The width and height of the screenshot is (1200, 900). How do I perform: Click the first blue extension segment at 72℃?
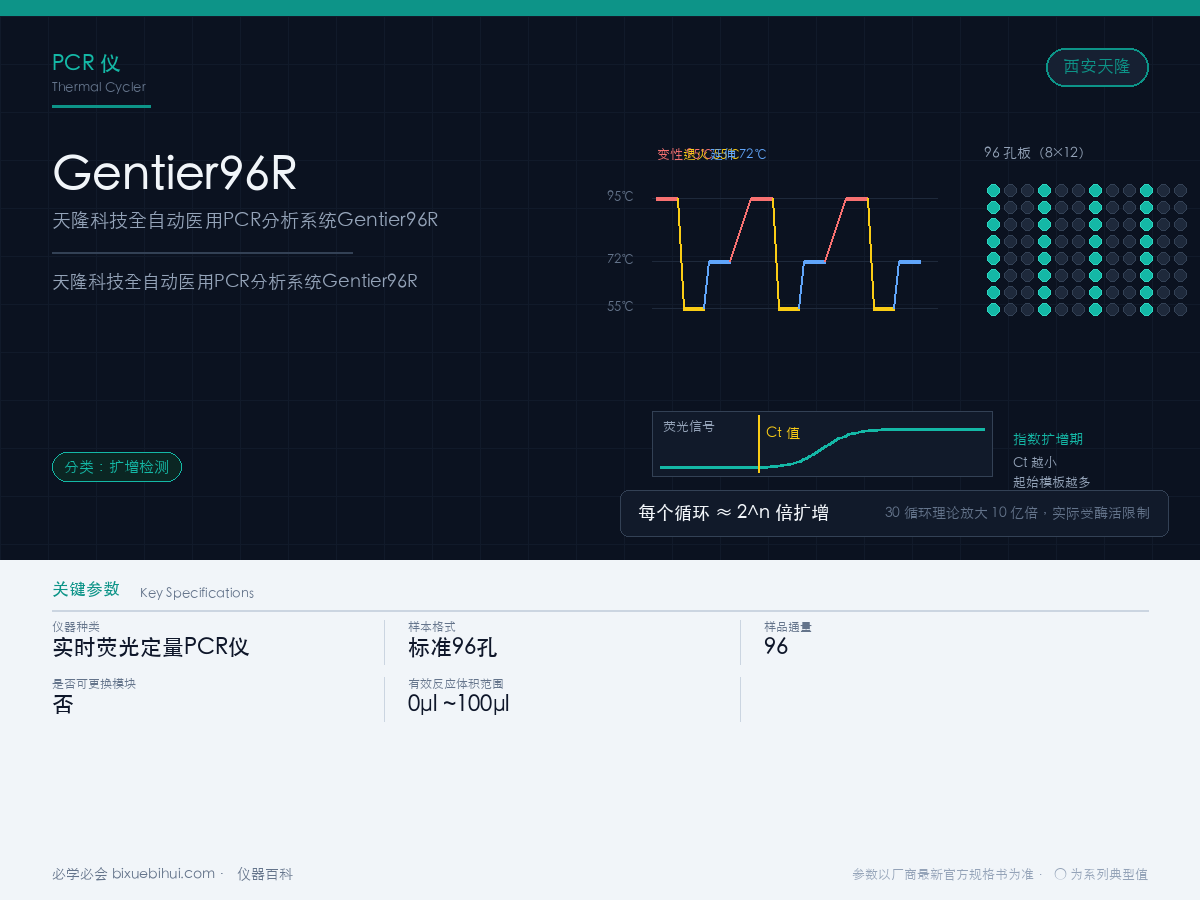[x=719, y=262]
